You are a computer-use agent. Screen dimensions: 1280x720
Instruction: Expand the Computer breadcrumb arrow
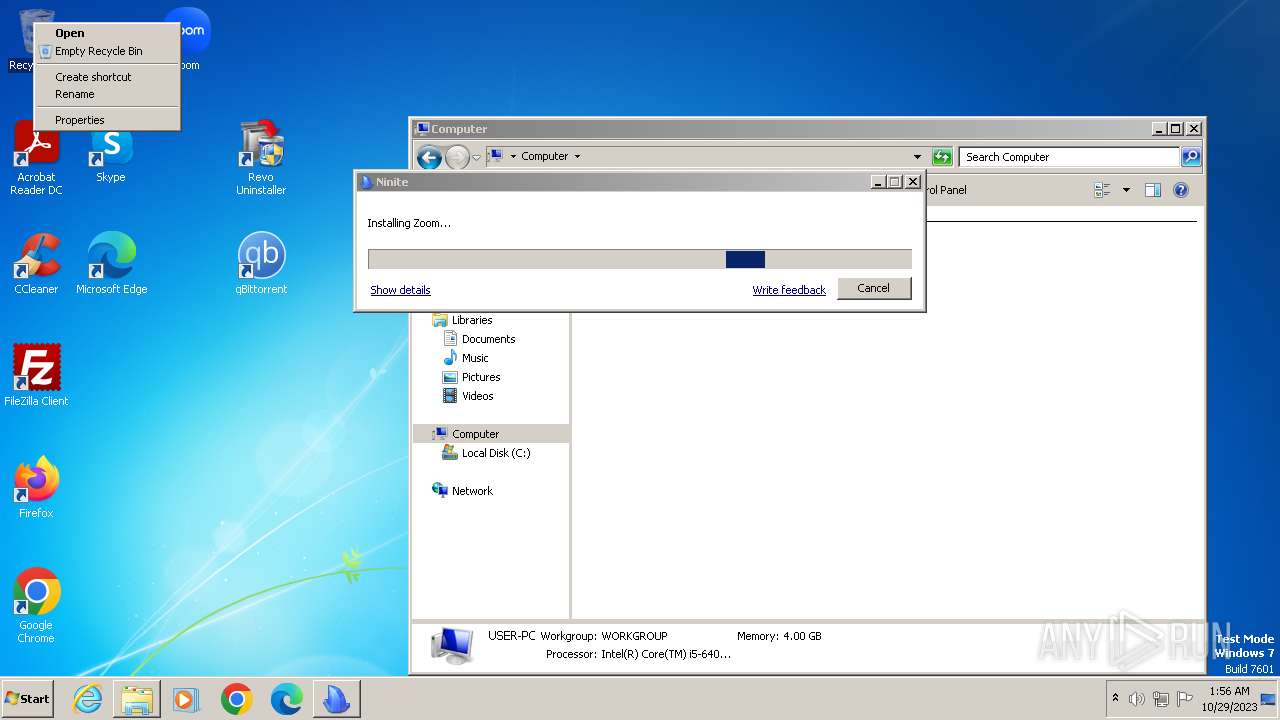[x=577, y=156]
